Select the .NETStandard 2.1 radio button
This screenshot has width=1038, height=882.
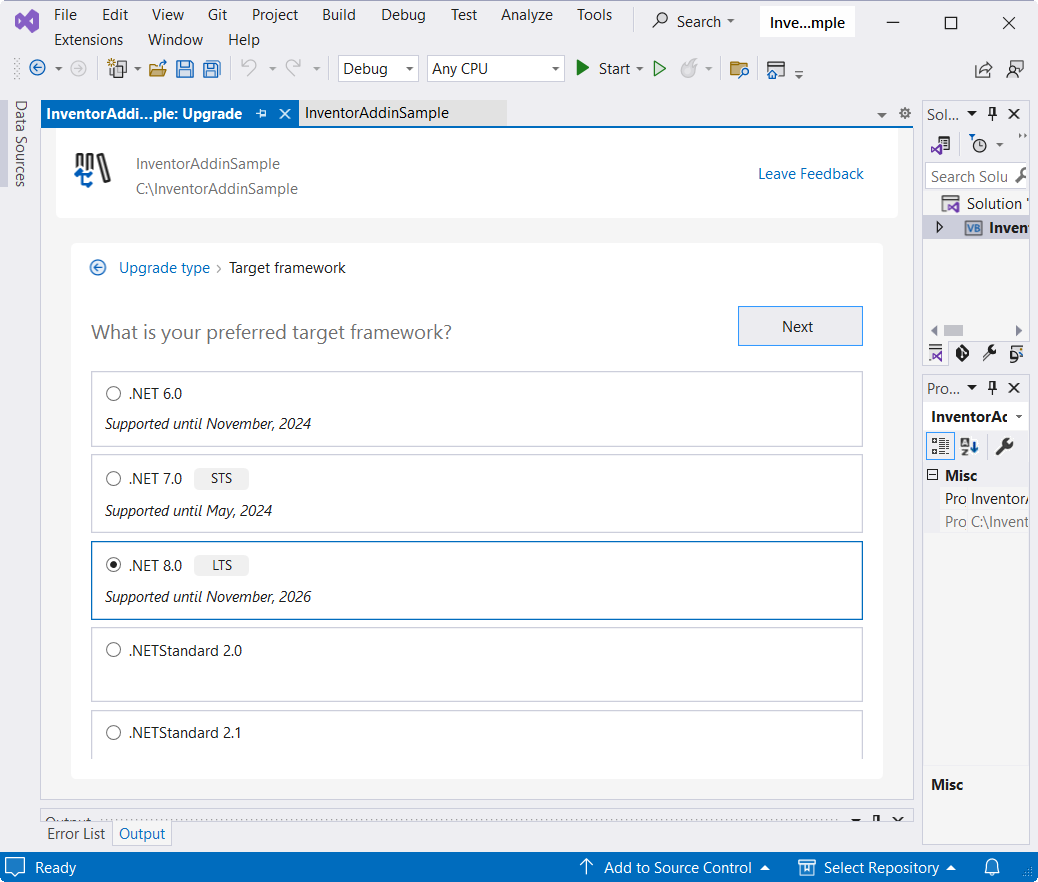tap(113, 732)
